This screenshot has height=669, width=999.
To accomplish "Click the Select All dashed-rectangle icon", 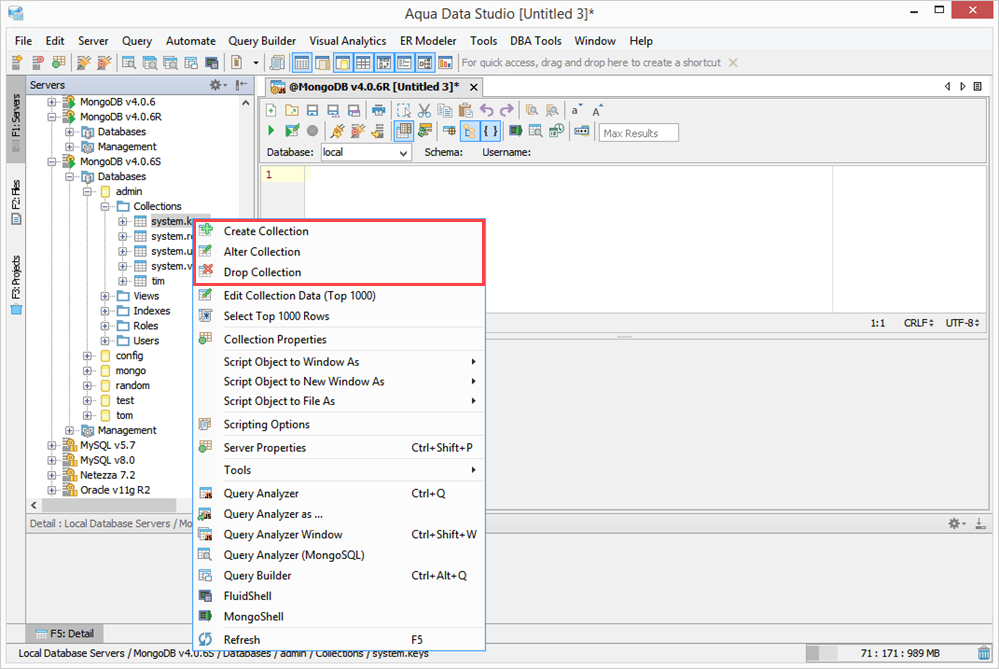I will coord(404,110).
